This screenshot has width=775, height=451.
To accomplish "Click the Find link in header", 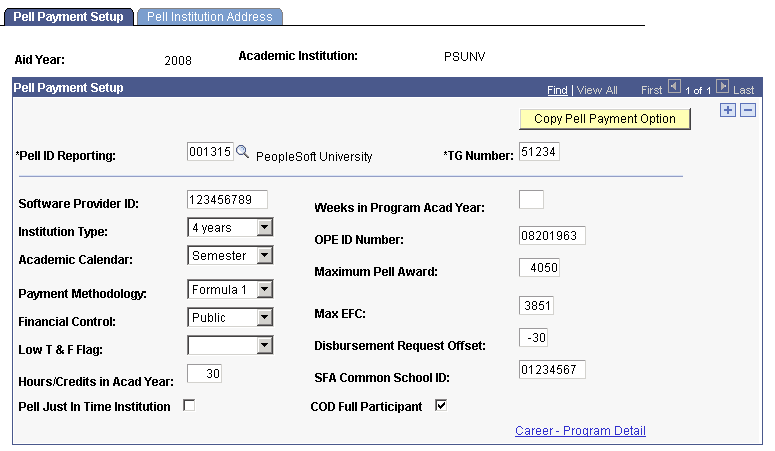I will [557, 90].
